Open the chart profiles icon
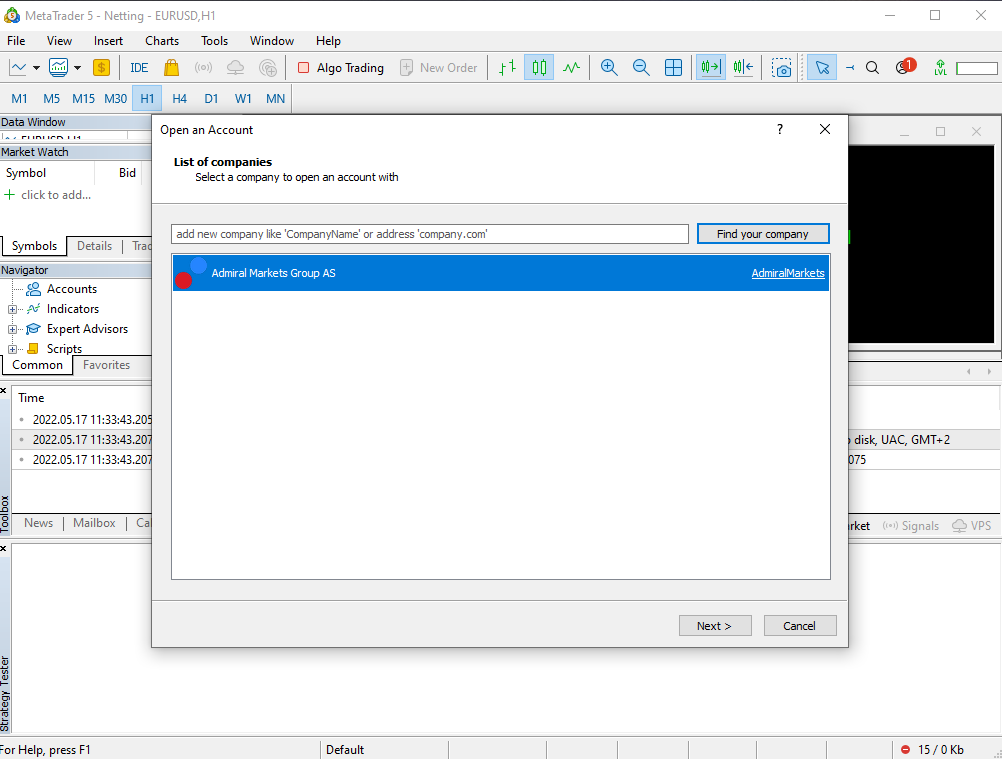 point(59,67)
